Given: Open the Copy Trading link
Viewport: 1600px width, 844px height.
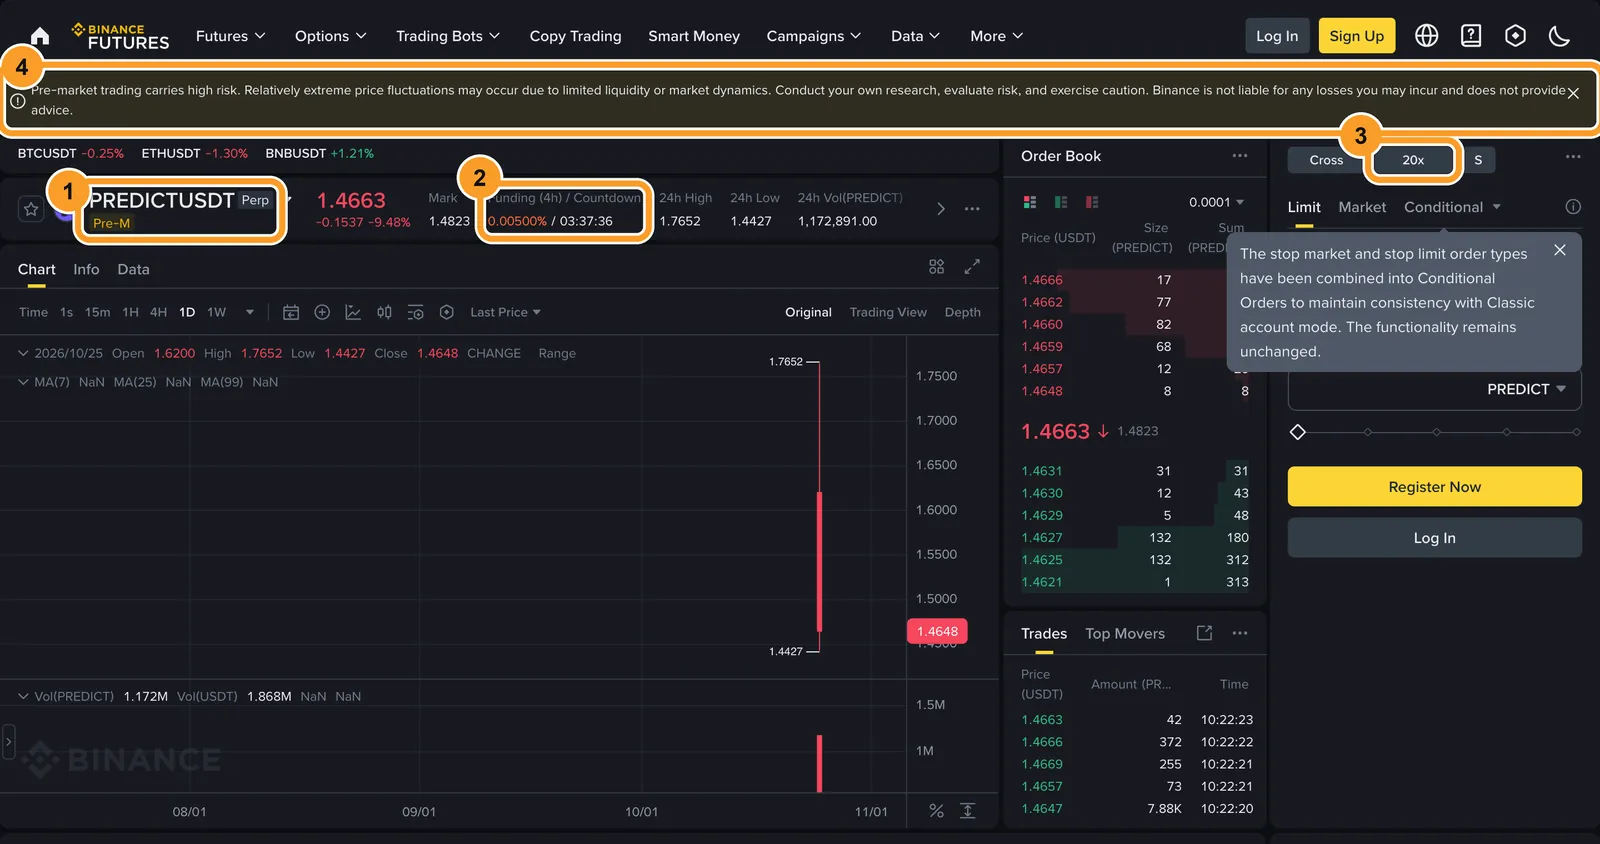Looking at the screenshot, I should click(x=576, y=36).
